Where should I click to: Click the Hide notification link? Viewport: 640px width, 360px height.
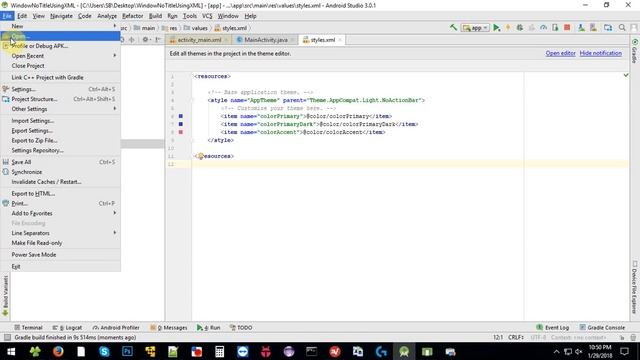tap(600, 53)
